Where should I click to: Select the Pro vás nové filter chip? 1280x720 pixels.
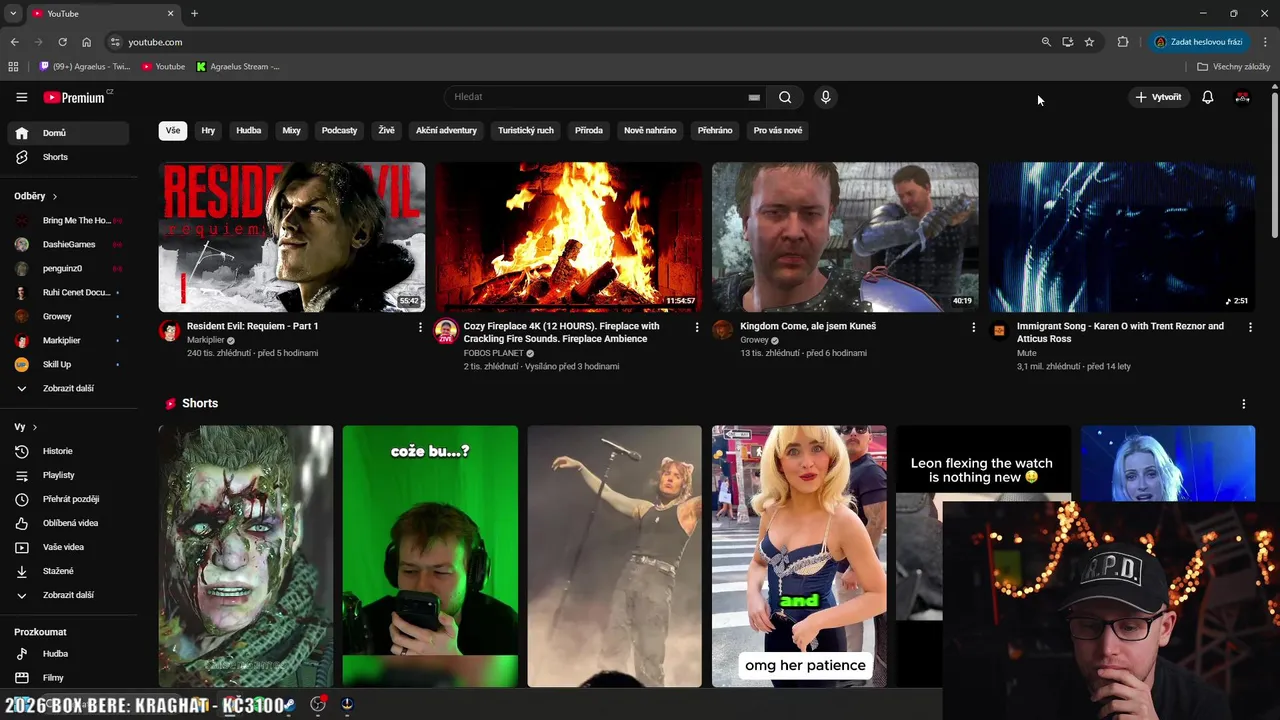[x=778, y=130]
